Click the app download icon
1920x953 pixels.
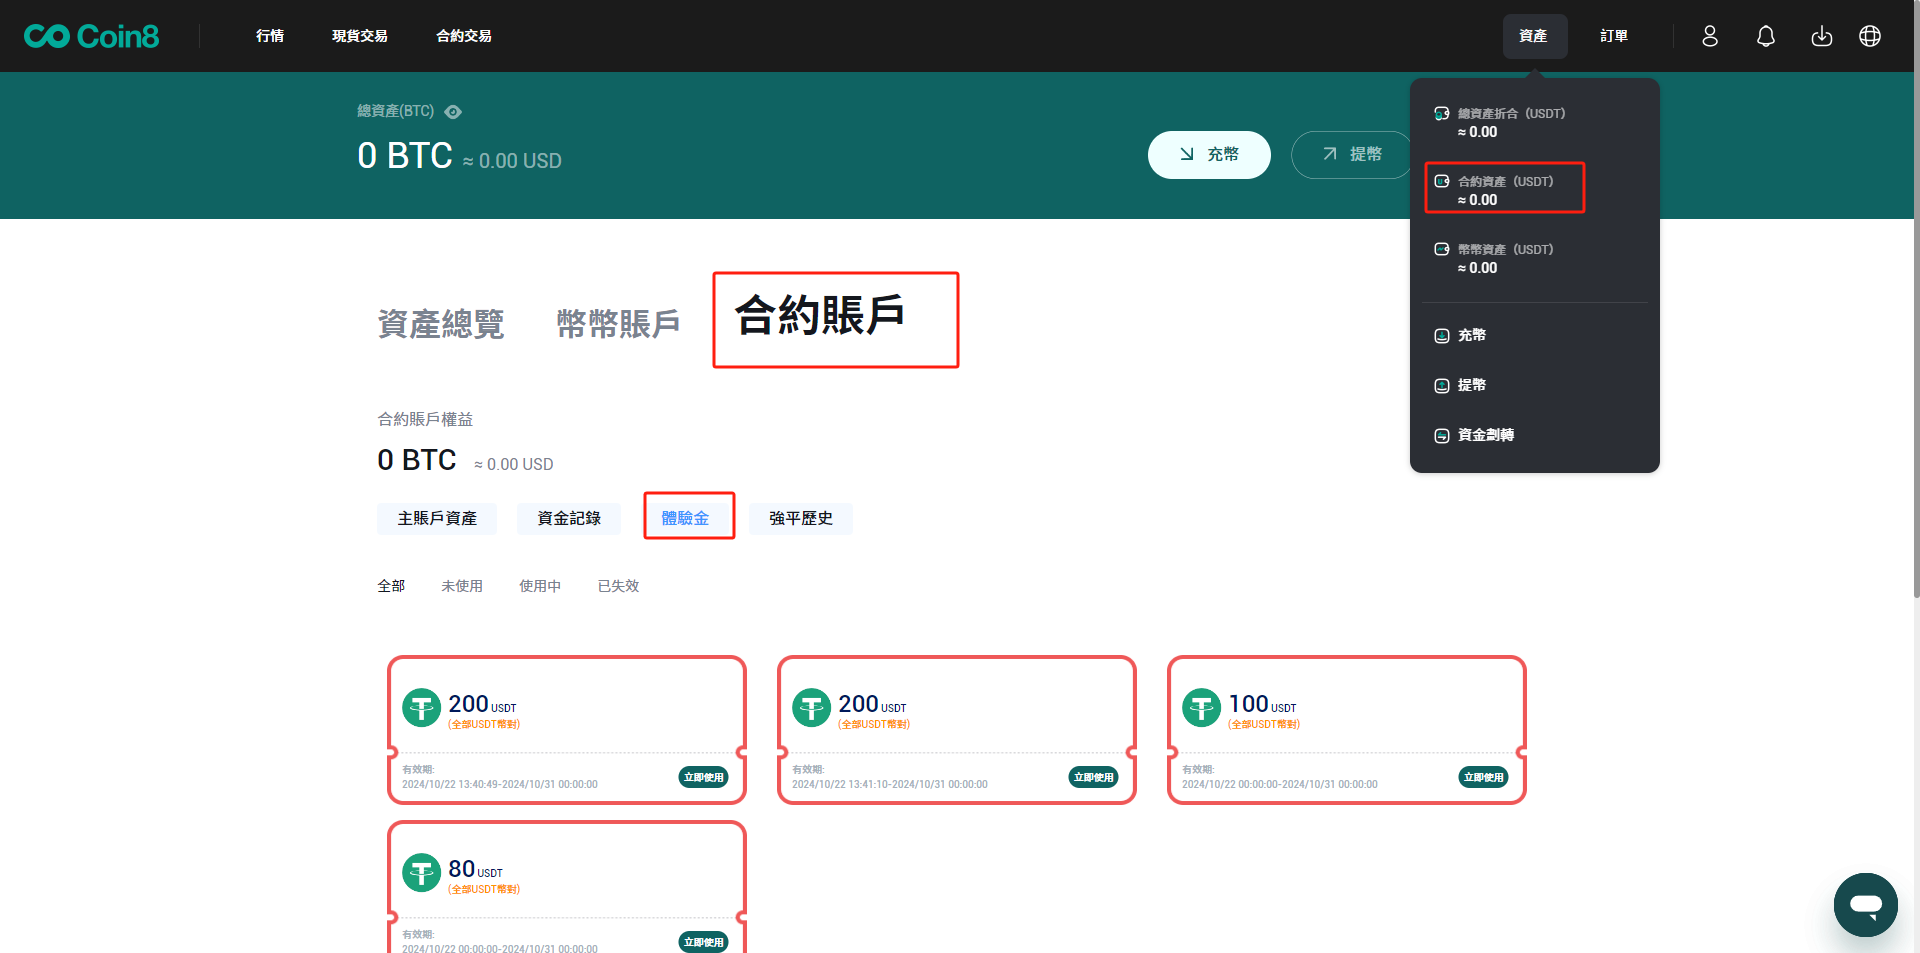(x=1822, y=36)
